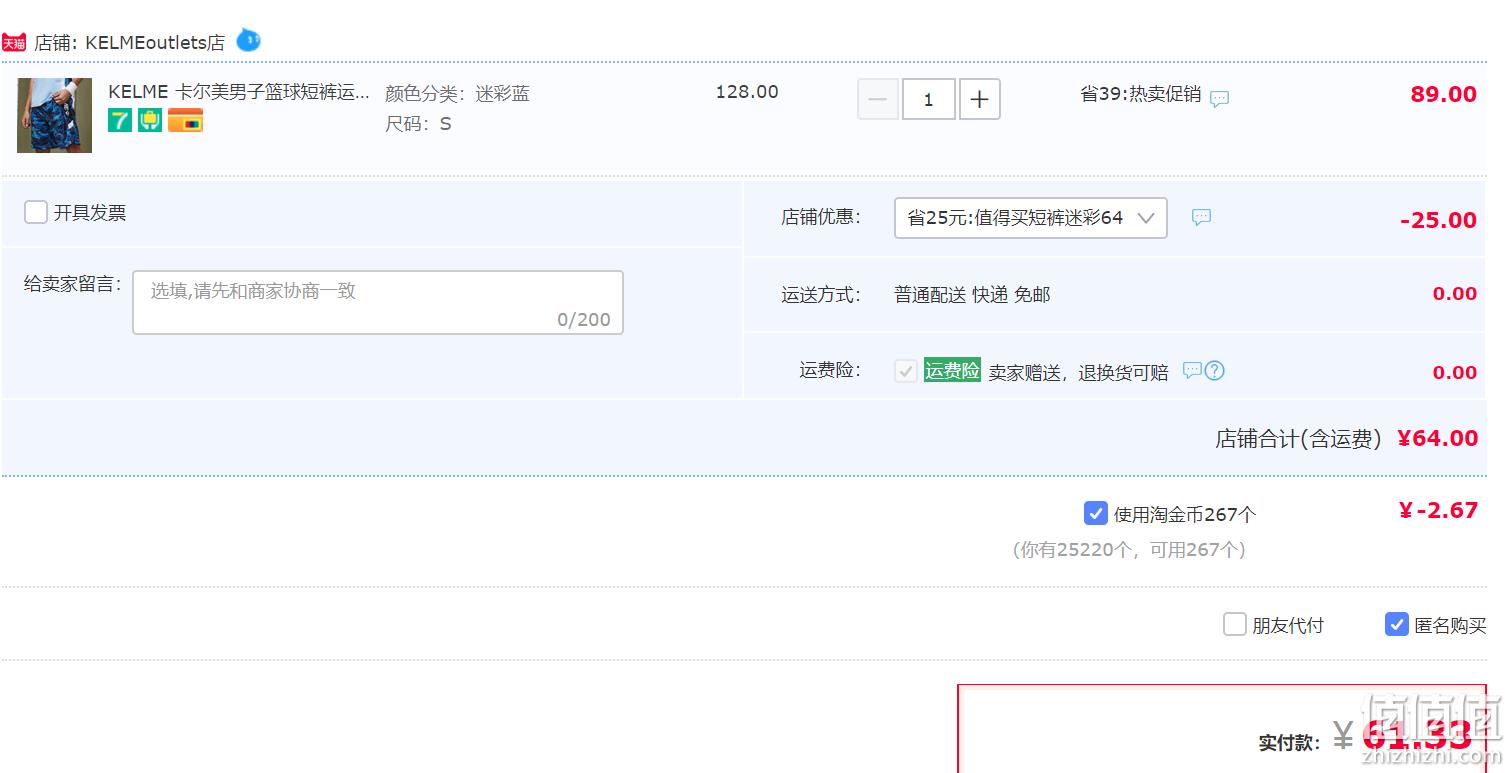Click the quantity input field showing 1
Viewport: 1511px width, 773px height.
(929, 99)
